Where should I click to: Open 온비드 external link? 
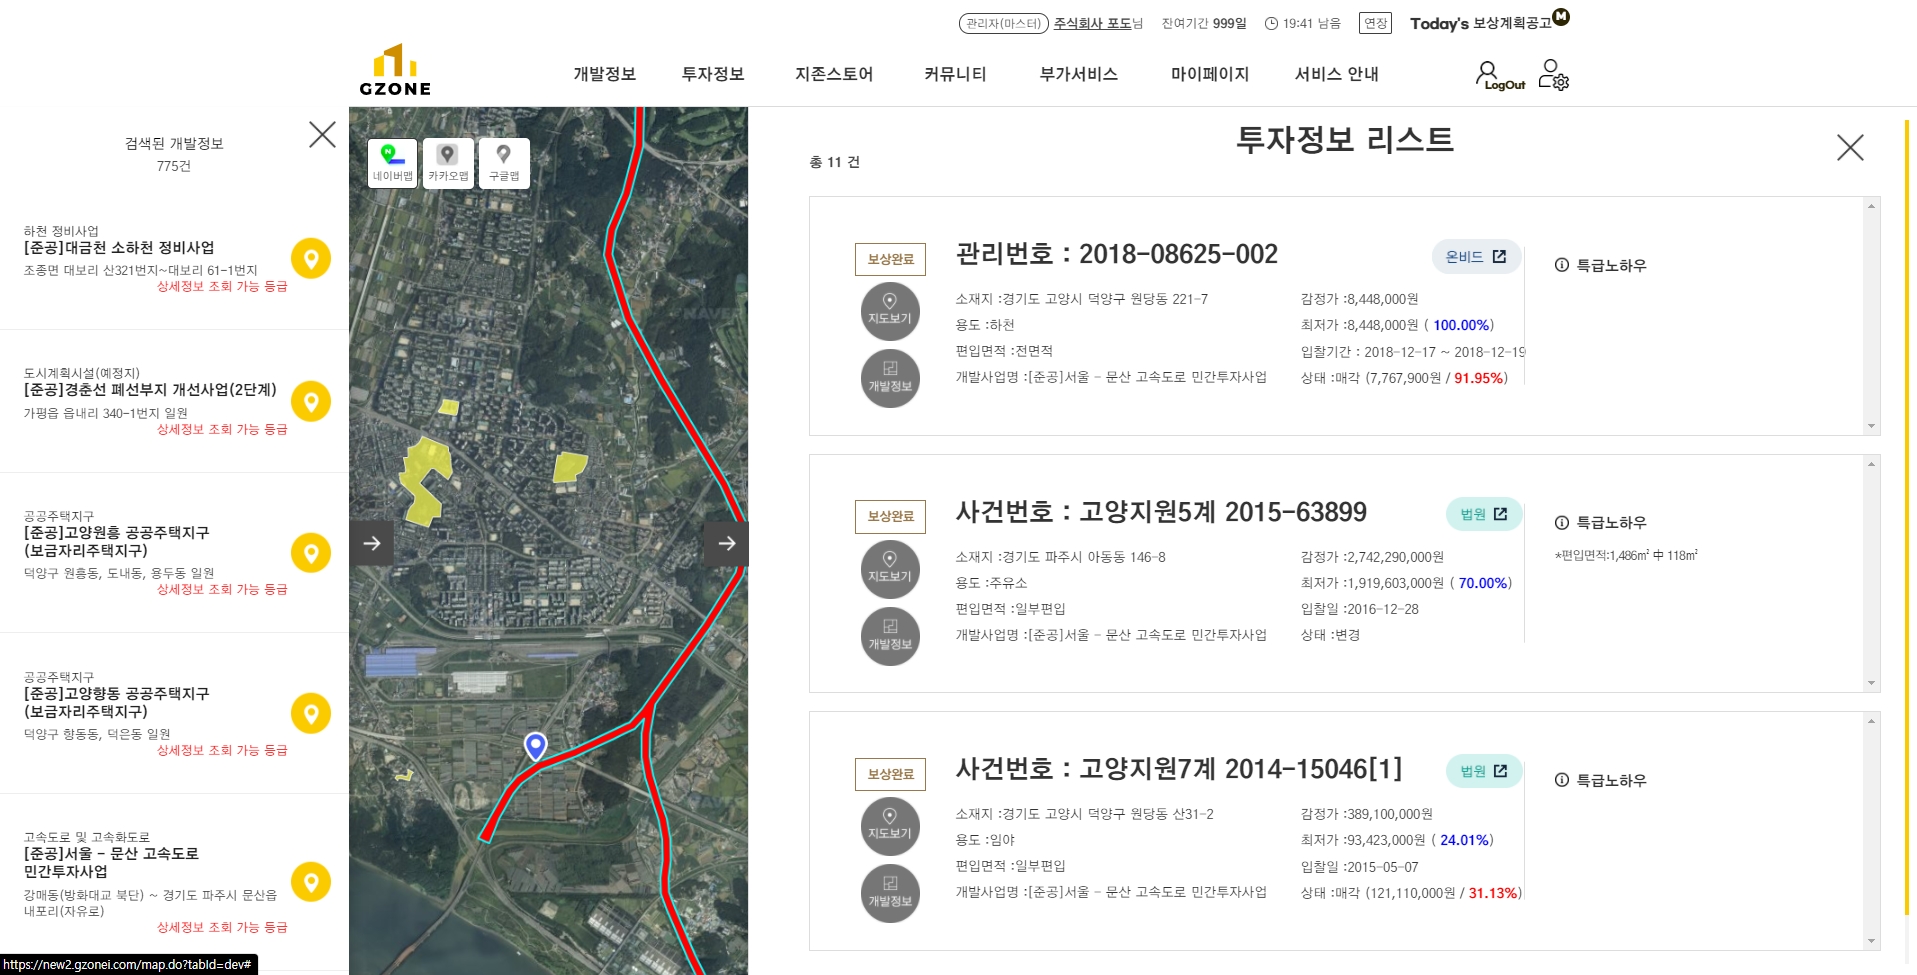click(x=1476, y=257)
